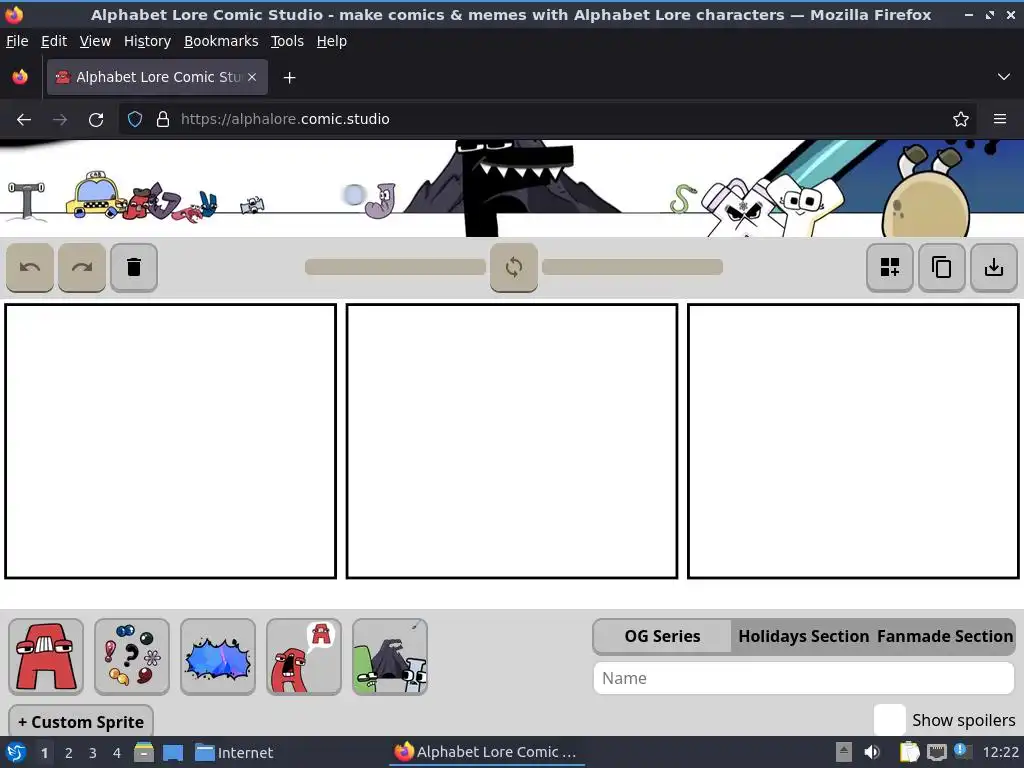This screenshot has height=768, width=1024.
Task: Click the file manager icon in the taskbar
Action: 144,752
